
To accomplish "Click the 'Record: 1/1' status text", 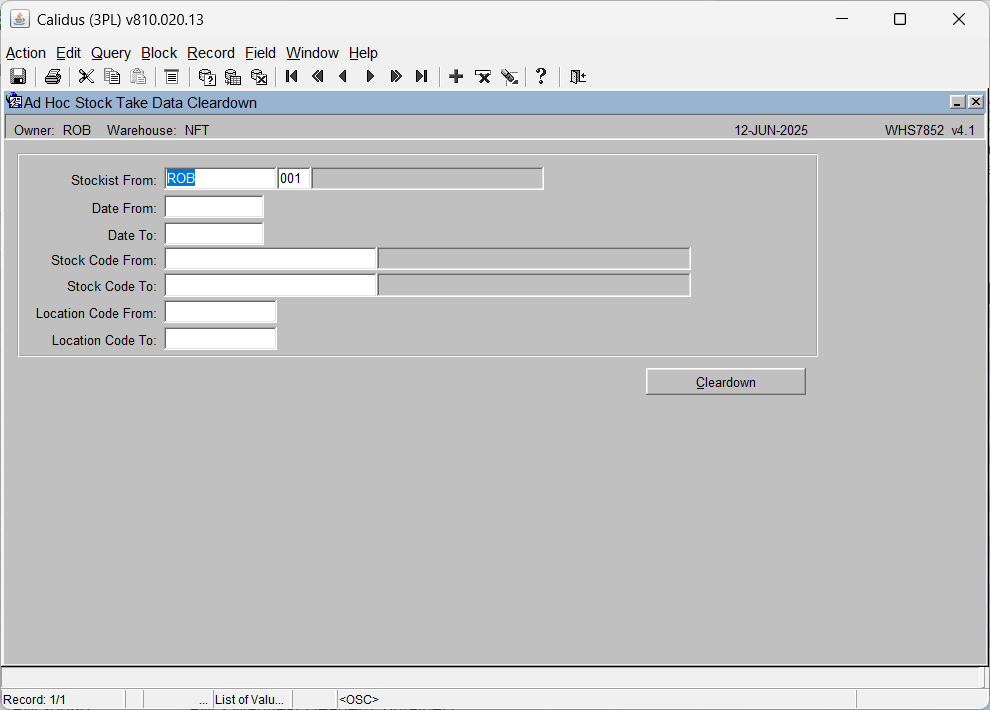I will (x=35, y=699).
